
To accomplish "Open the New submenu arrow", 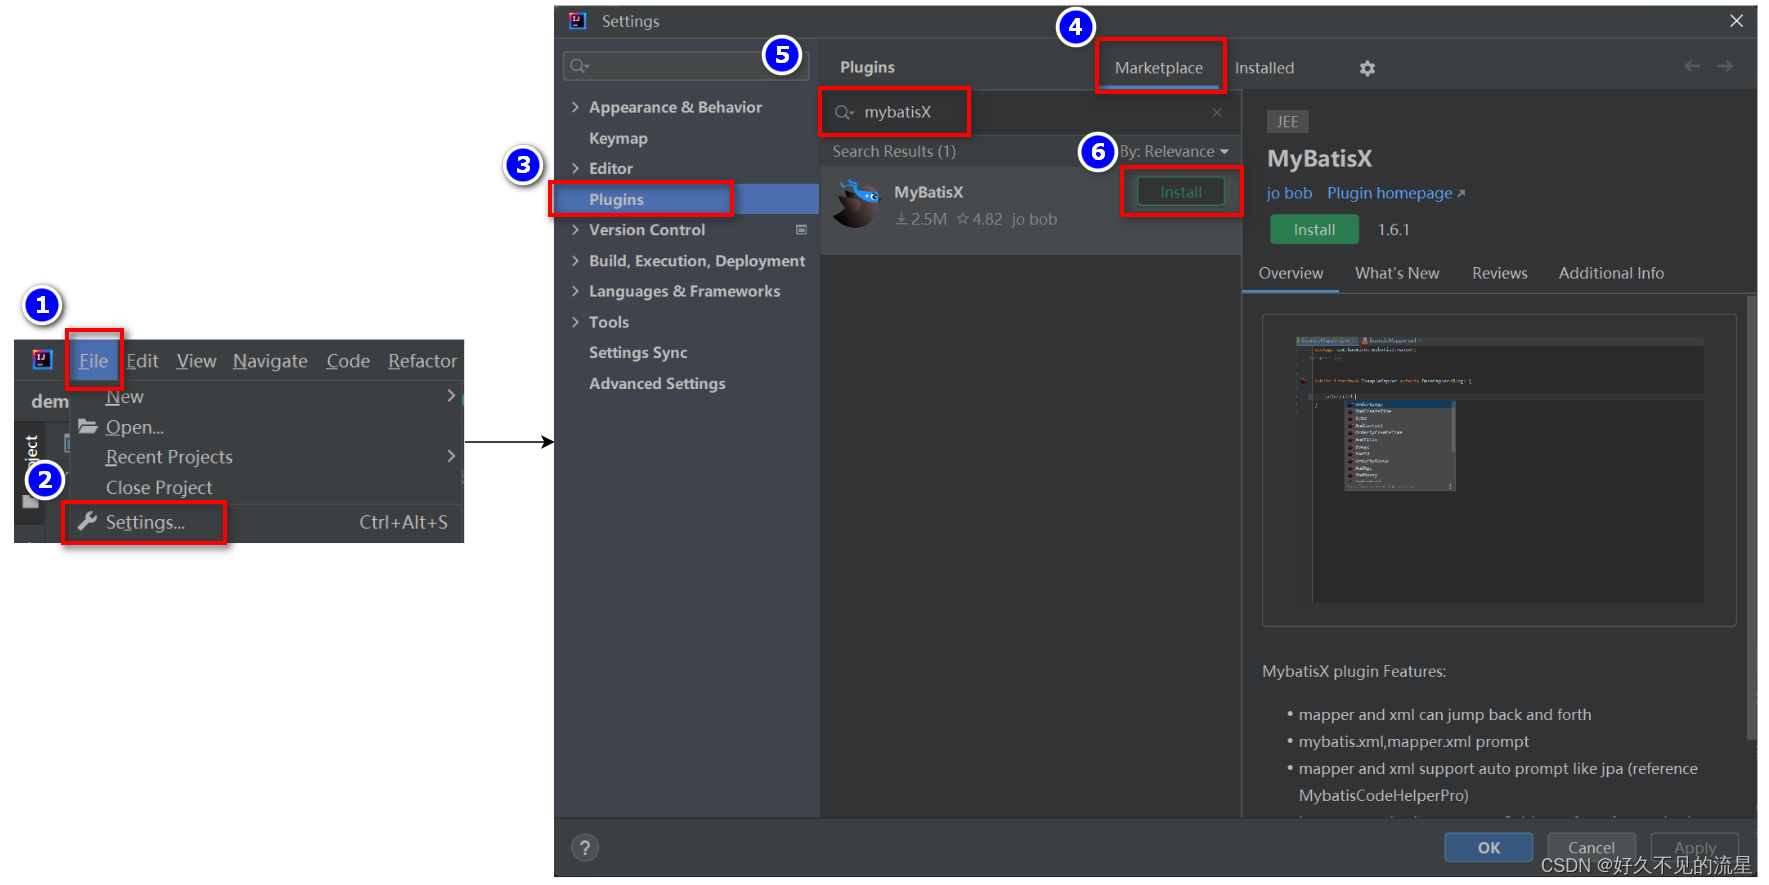I will [451, 396].
